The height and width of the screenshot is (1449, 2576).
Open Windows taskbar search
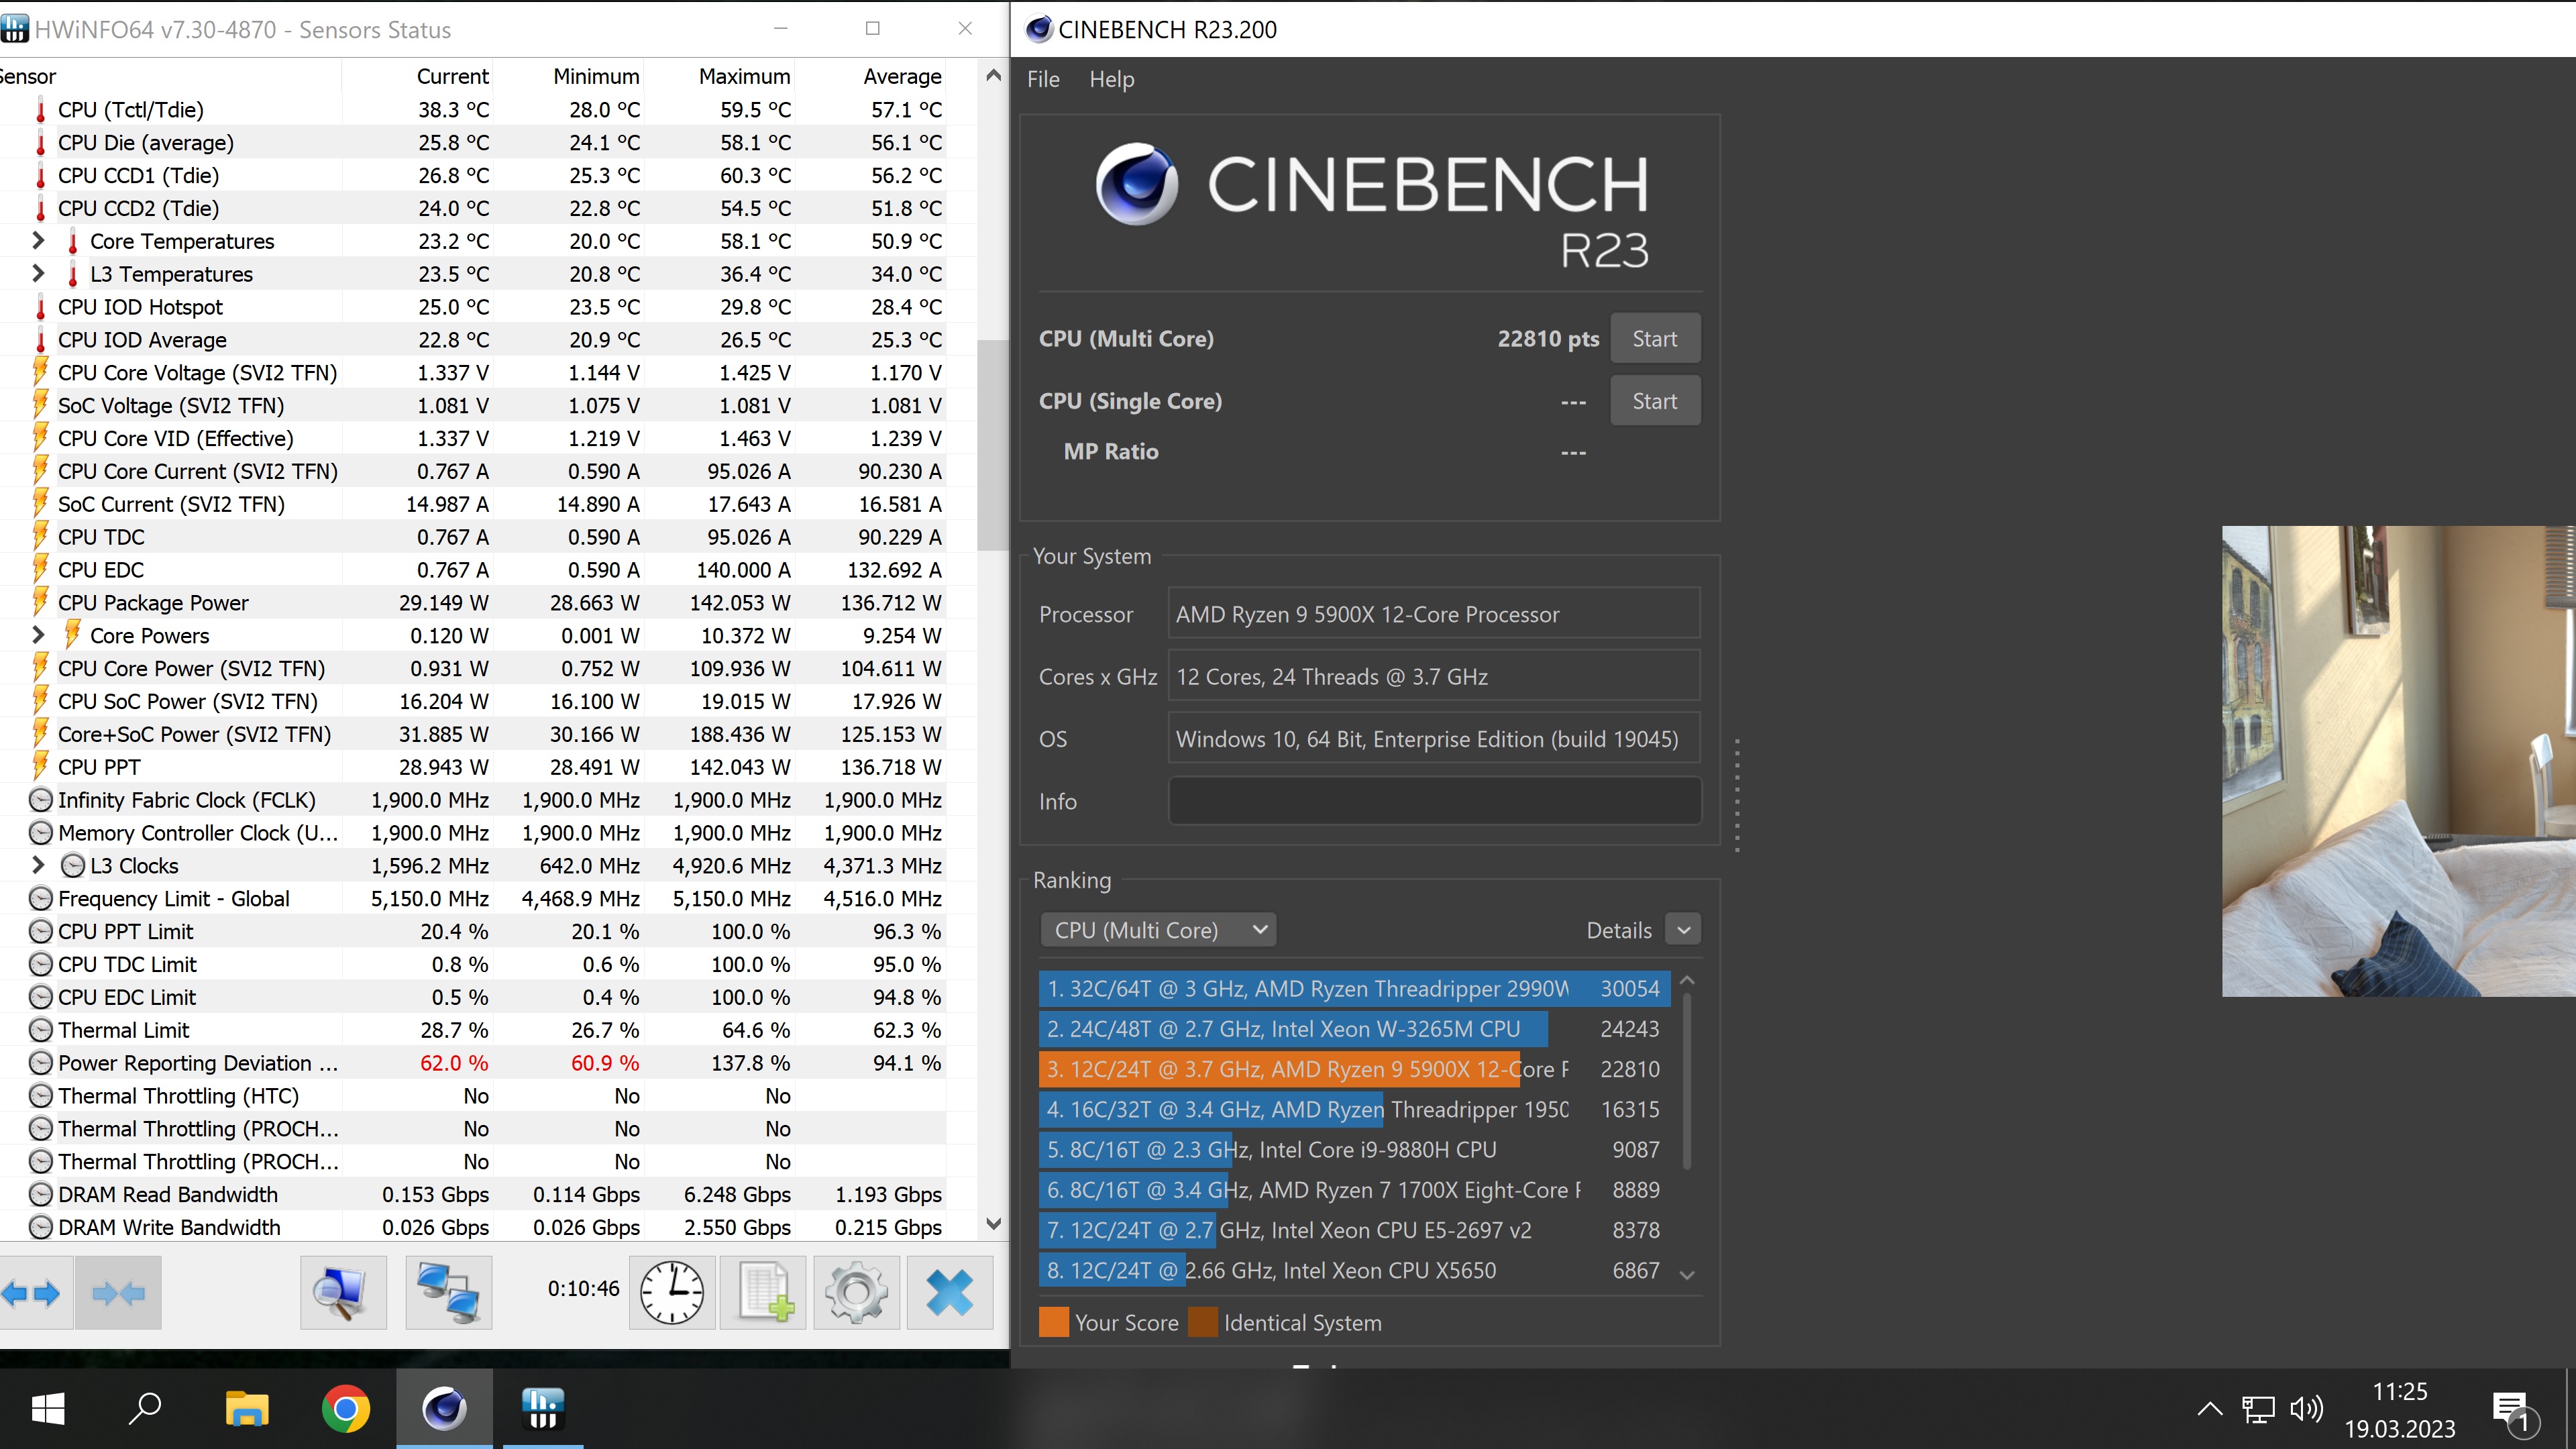tap(145, 1409)
